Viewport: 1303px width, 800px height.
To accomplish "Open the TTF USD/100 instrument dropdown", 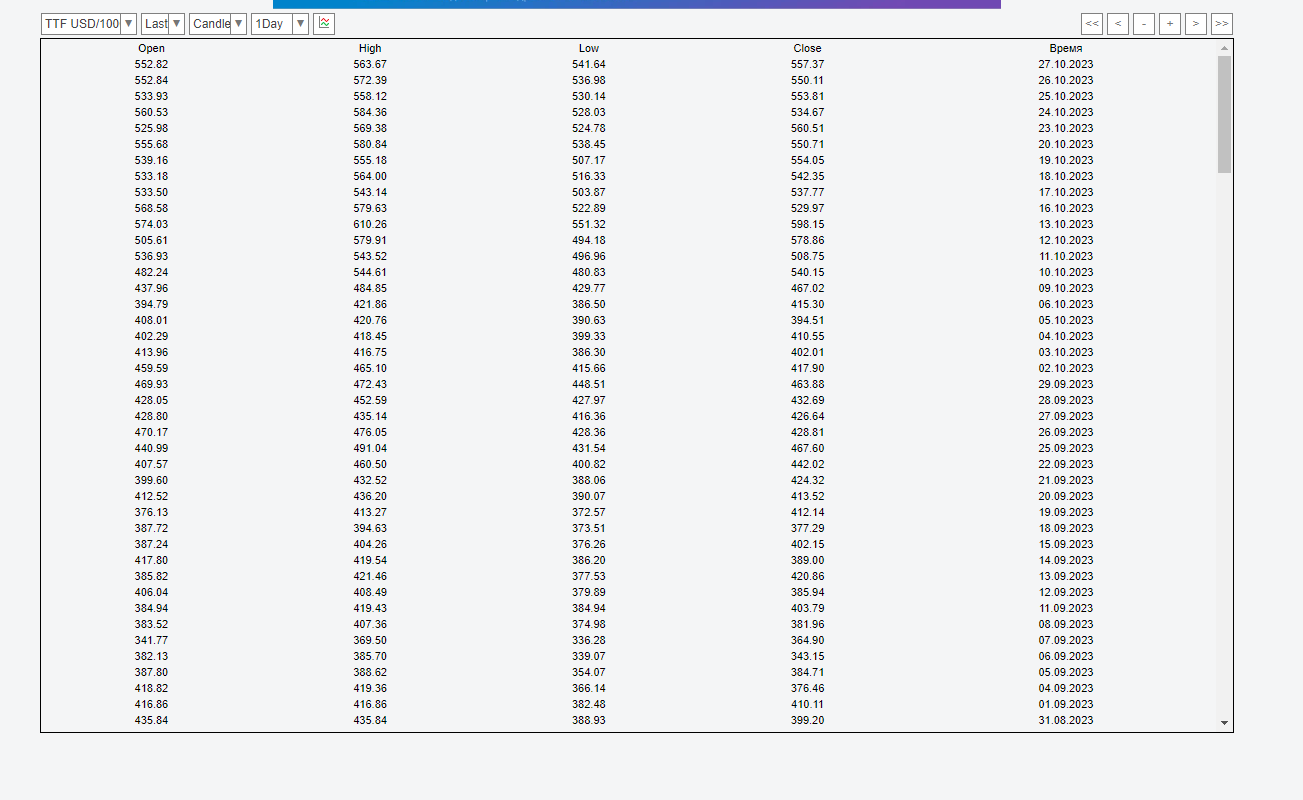I will click(88, 23).
